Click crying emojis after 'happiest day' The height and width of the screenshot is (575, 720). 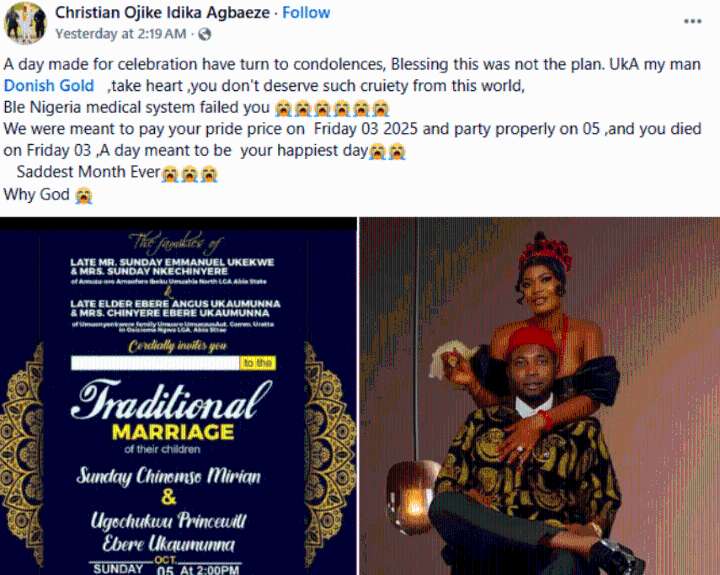coord(388,152)
